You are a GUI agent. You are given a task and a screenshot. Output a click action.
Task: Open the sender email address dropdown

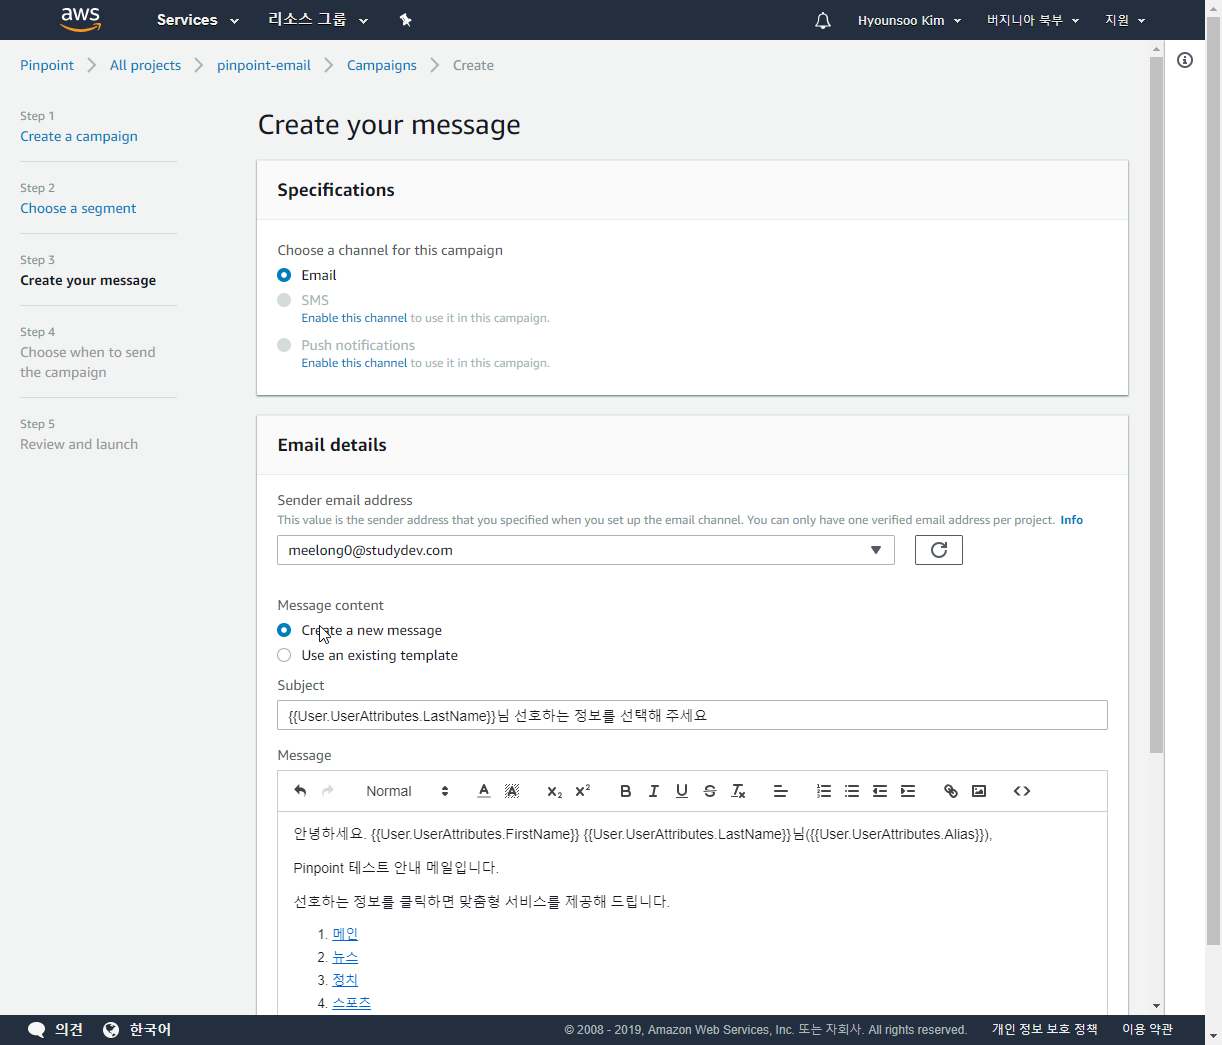(x=586, y=550)
